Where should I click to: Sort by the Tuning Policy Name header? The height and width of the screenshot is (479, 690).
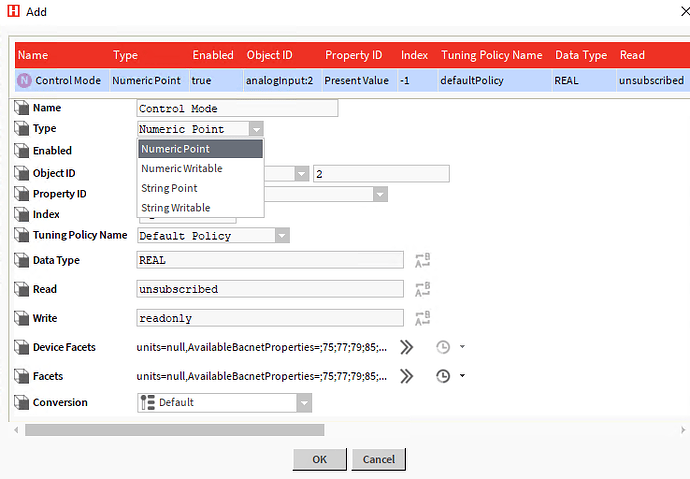click(492, 55)
